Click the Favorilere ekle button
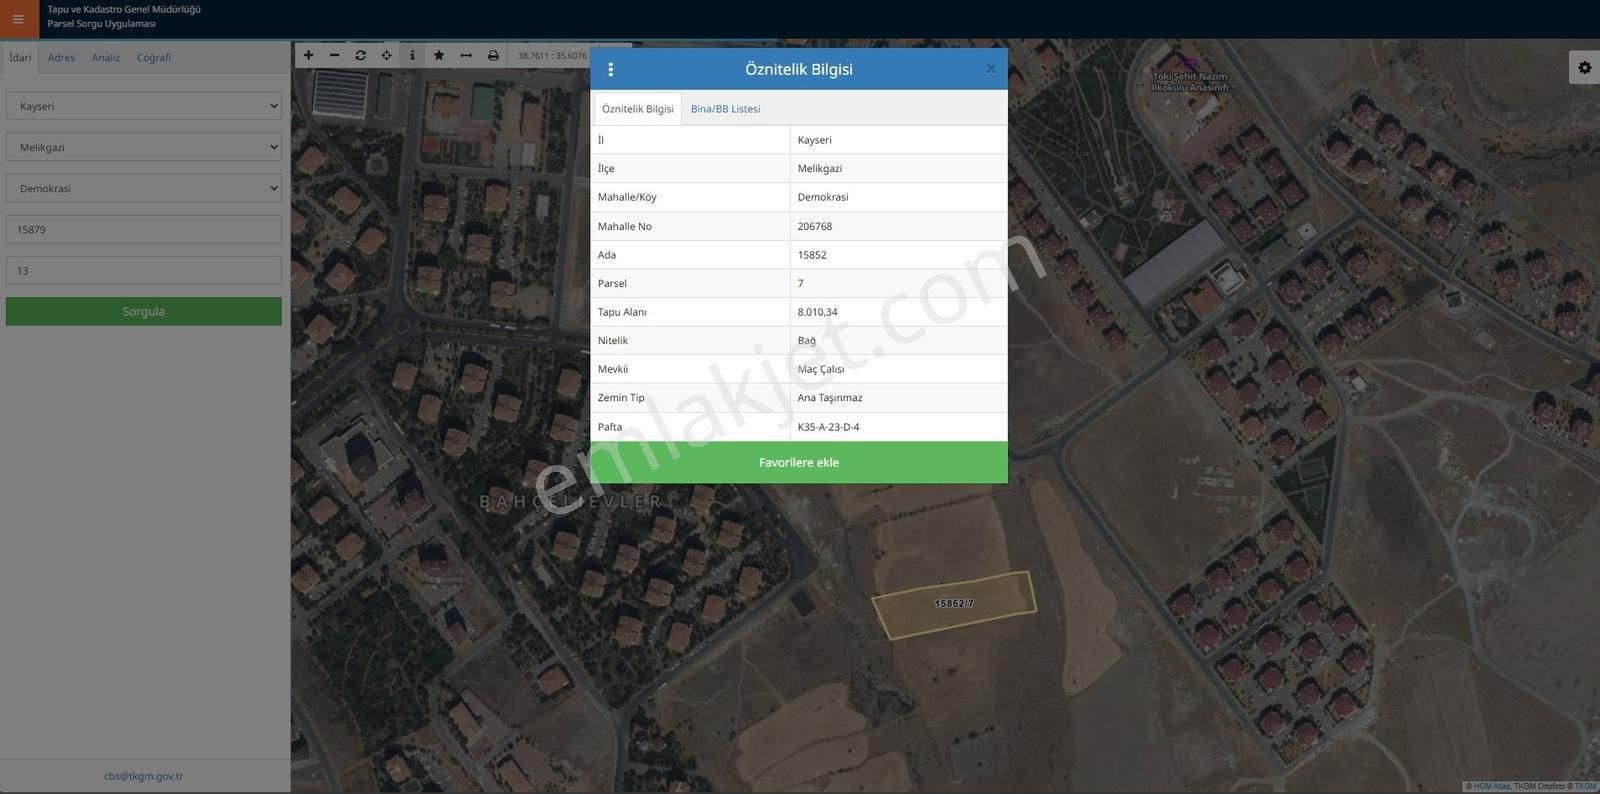Screen dimensions: 1600x794 tap(798, 463)
